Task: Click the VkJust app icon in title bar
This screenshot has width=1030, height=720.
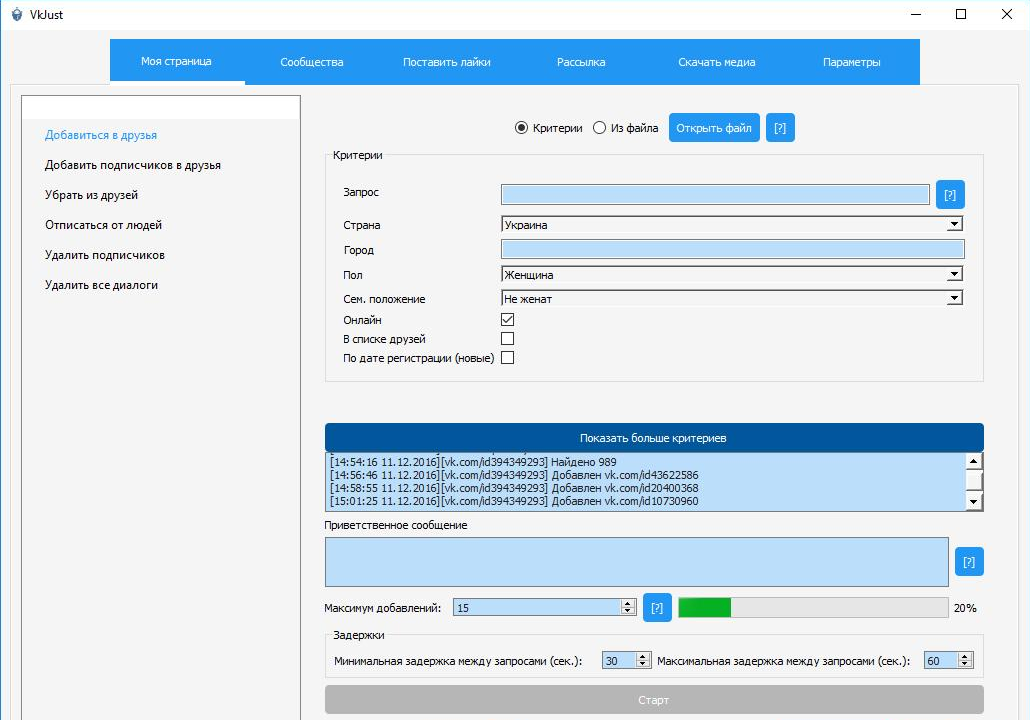Action: [16, 14]
